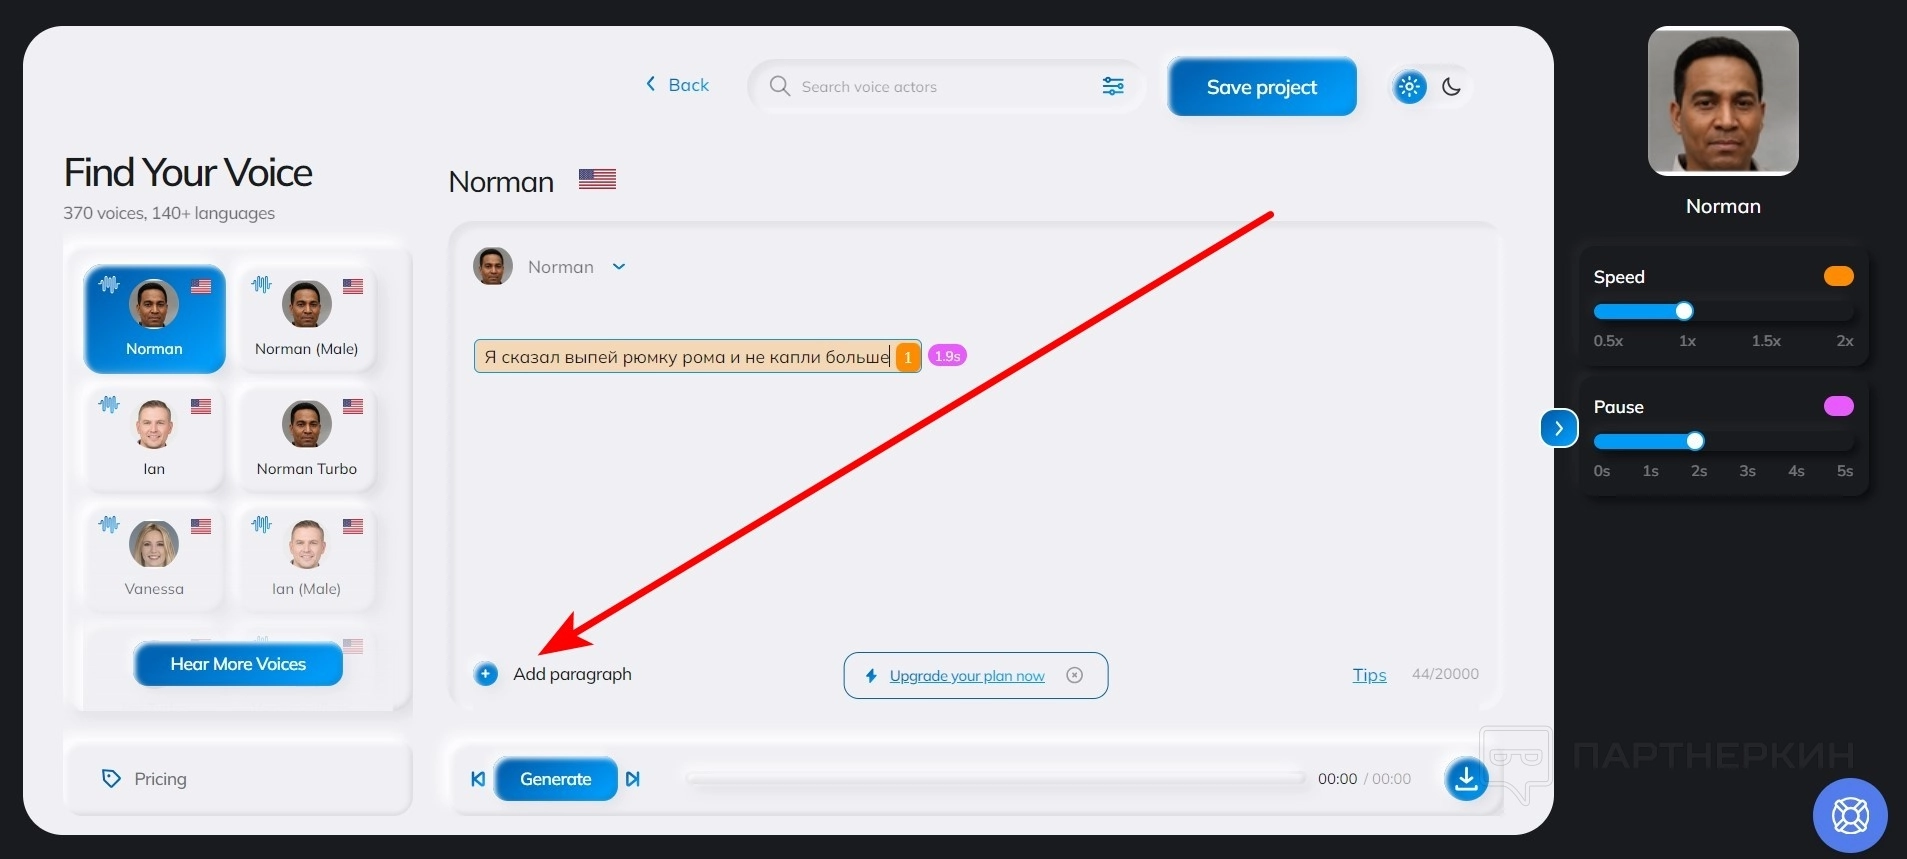1907x859 pixels.
Task: Expand the Norman voice dropdown
Action: (x=619, y=267)
